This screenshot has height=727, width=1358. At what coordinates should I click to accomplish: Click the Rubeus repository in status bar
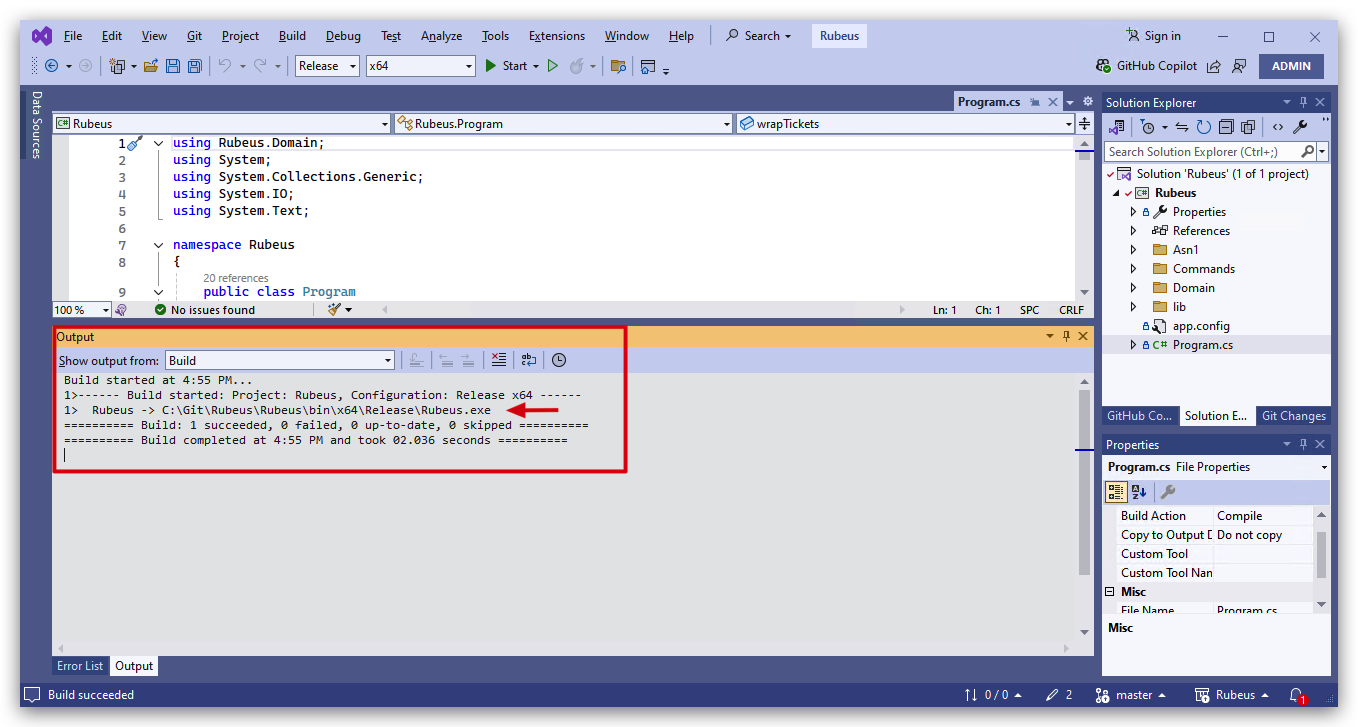pyautogui.click(x=1232, y=695)
